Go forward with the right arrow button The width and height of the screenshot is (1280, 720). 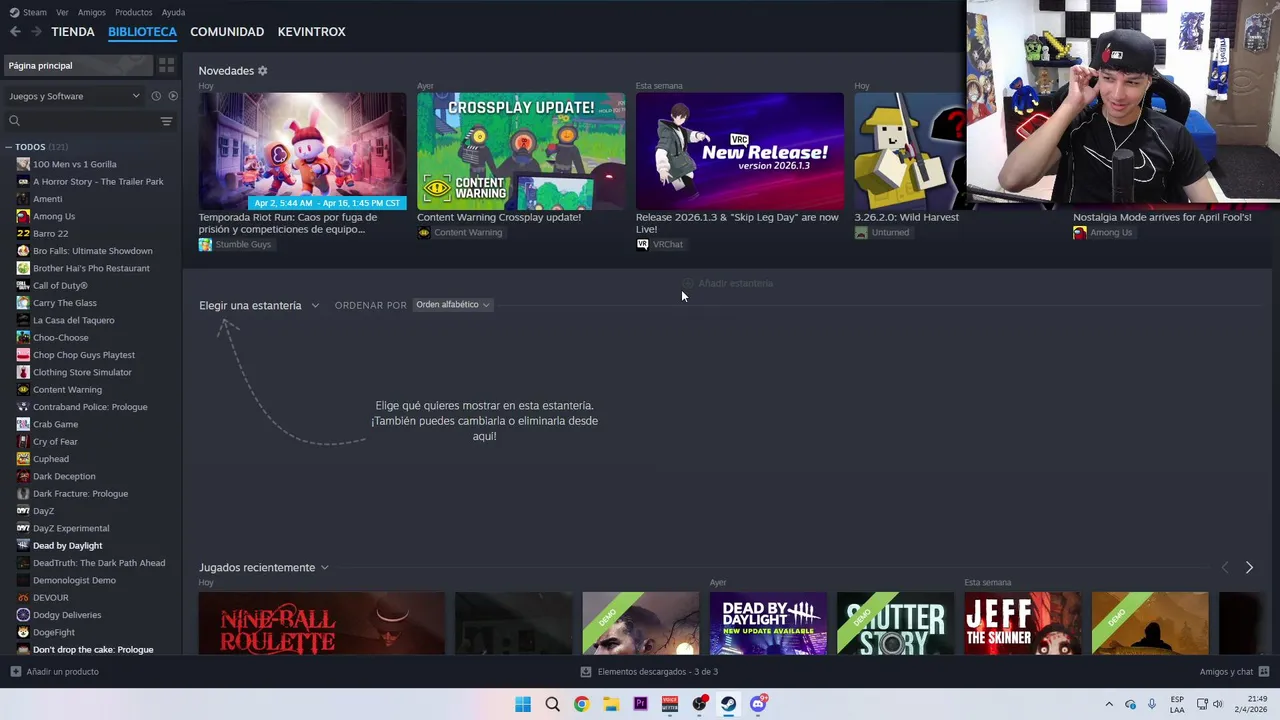click(36, 32)
